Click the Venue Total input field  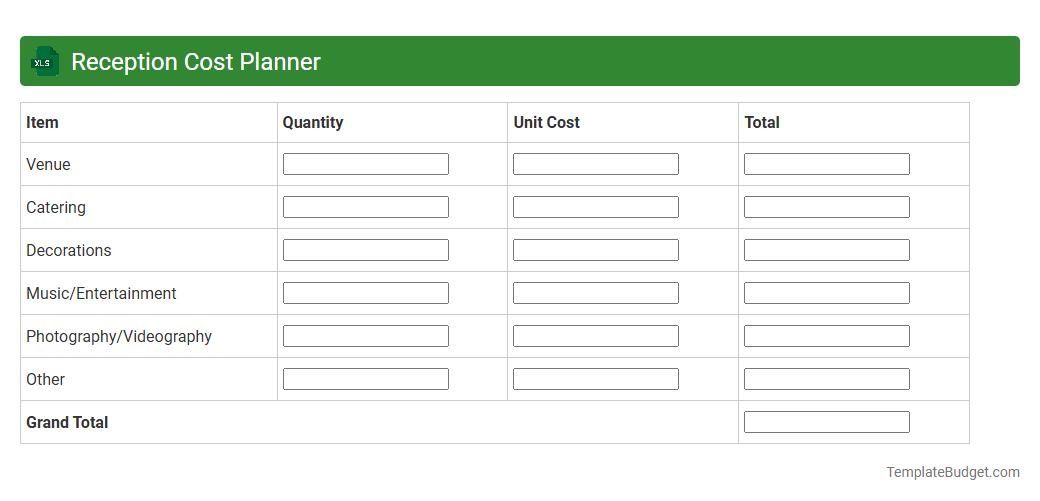(x=826, y=164)
